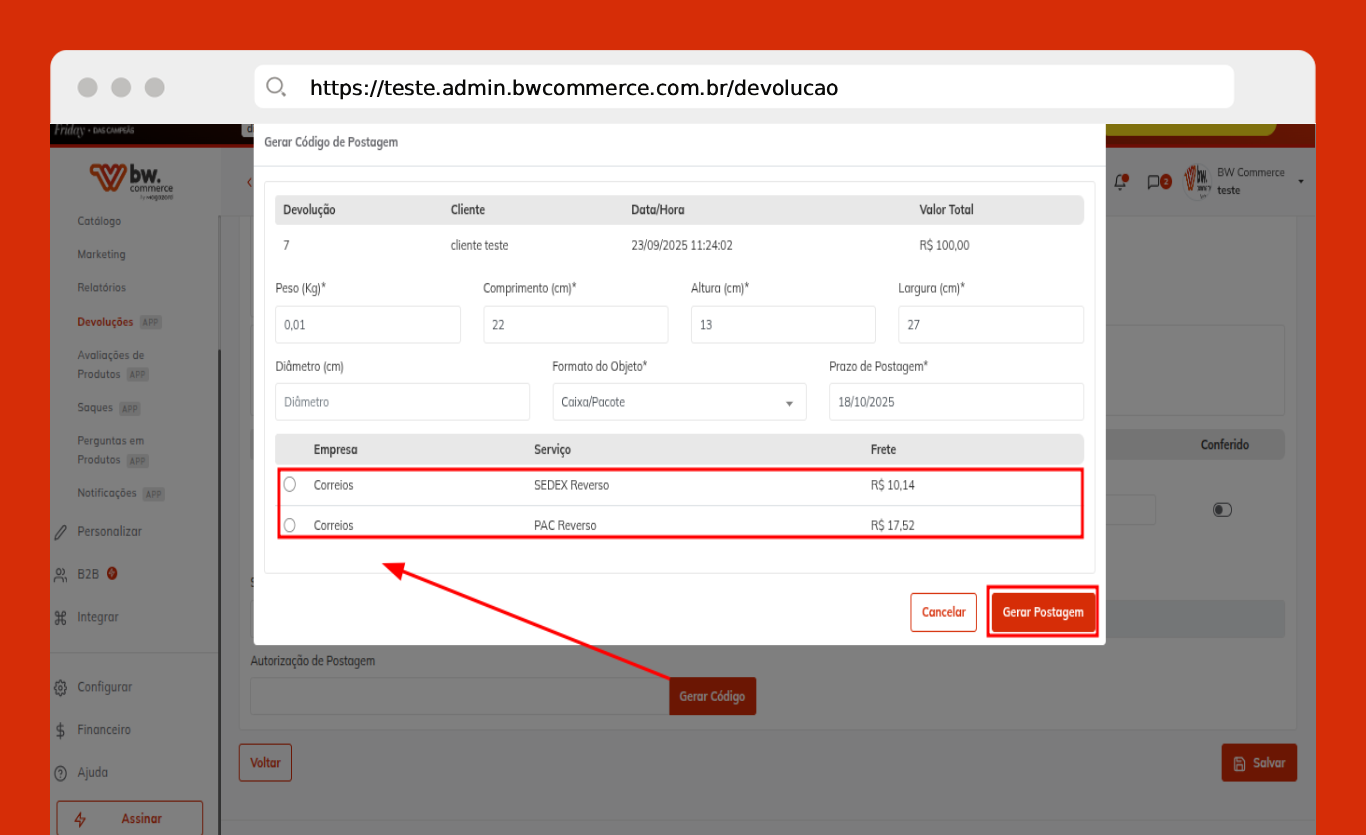The height and width of the screenshot is (835, 1366).
Task: Open the notifications bell icon
Action: [1121, 181]
